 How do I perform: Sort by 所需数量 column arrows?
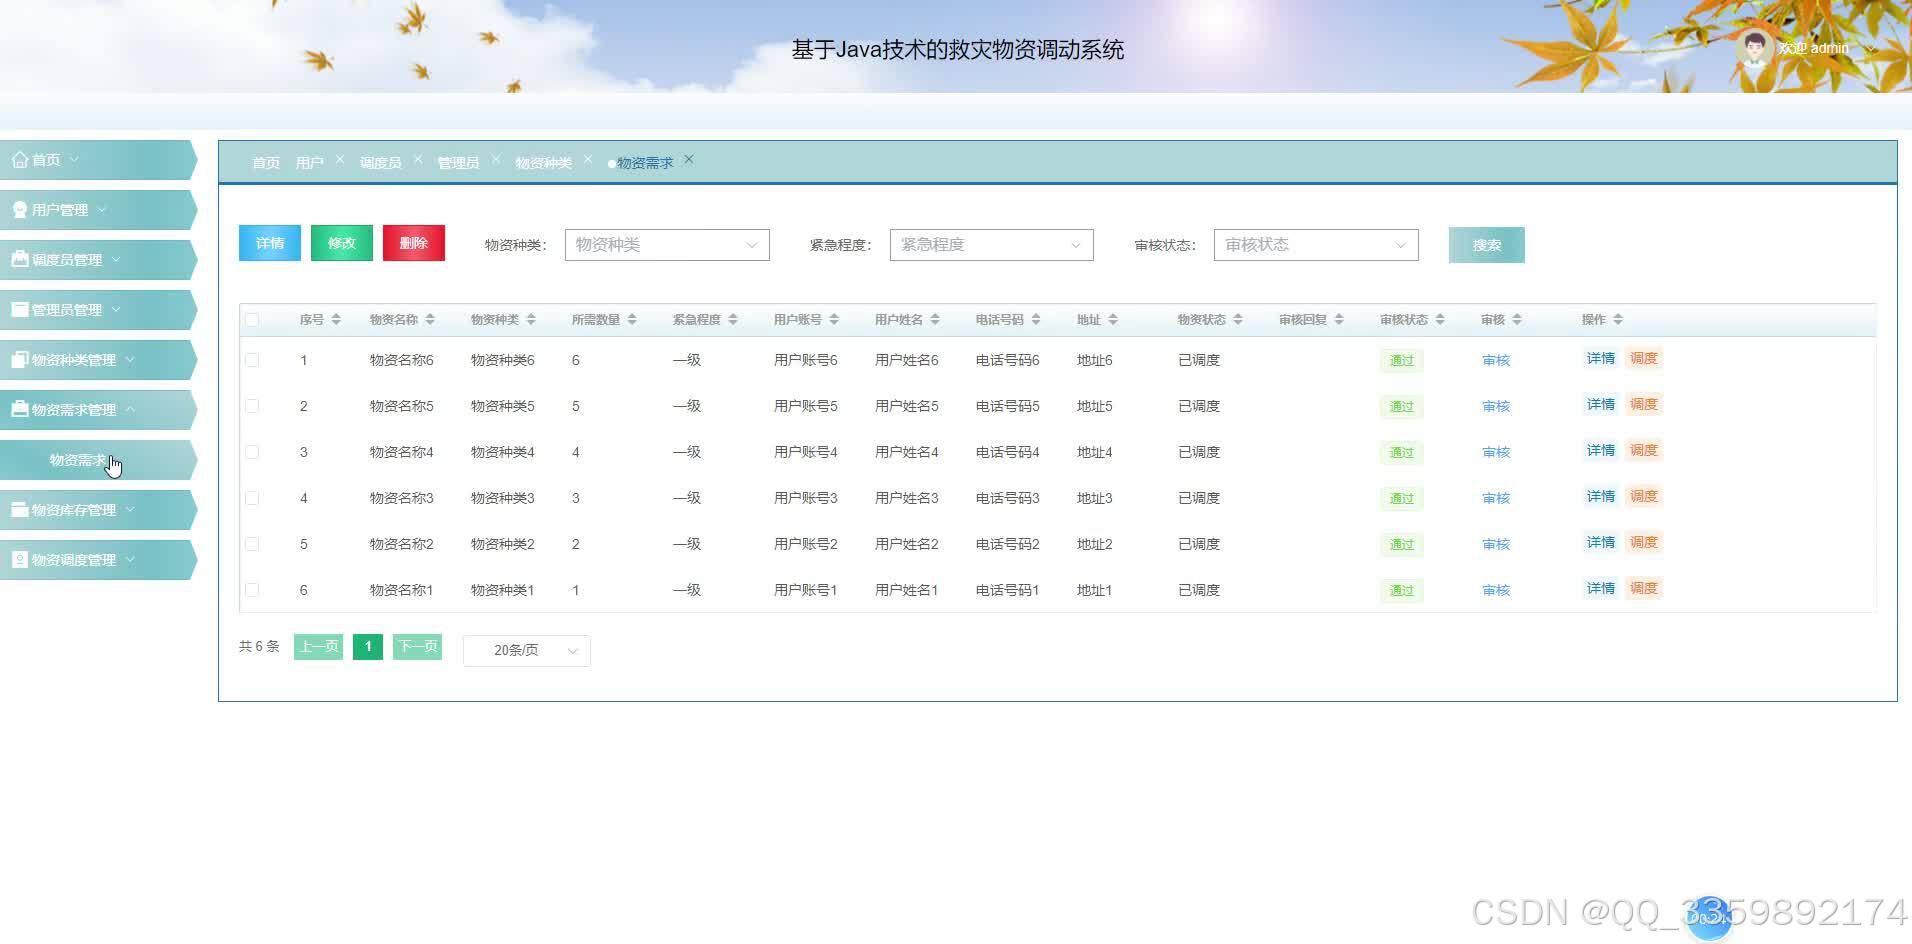pyautogui.click(x=632, y=319)
